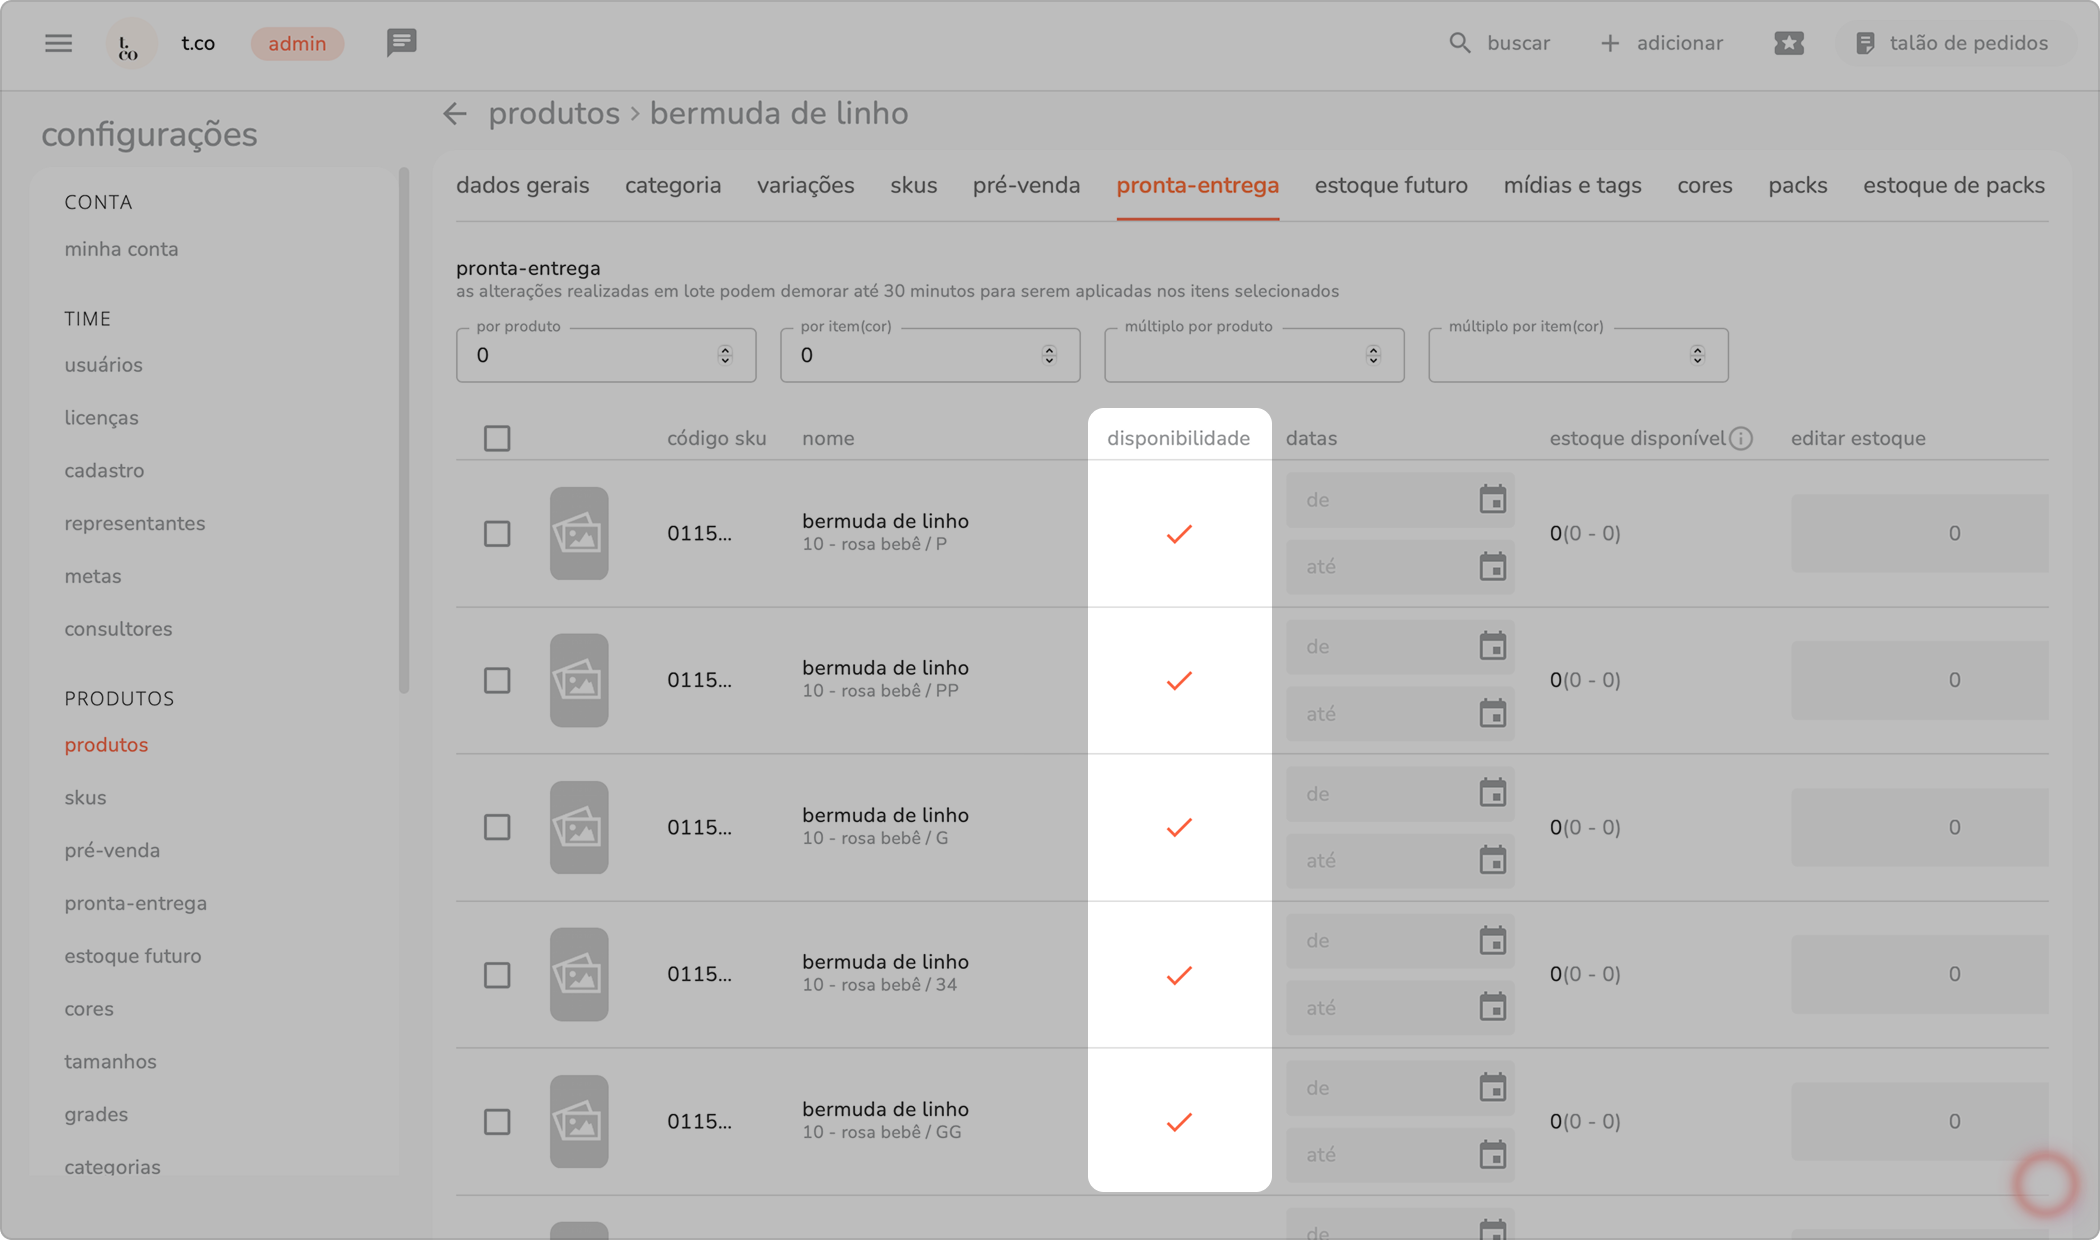Toggle availability checkmark for rosa bebê / G
The height and width of the screenshot is (1240, 2100).
(x=1179, y=828)
